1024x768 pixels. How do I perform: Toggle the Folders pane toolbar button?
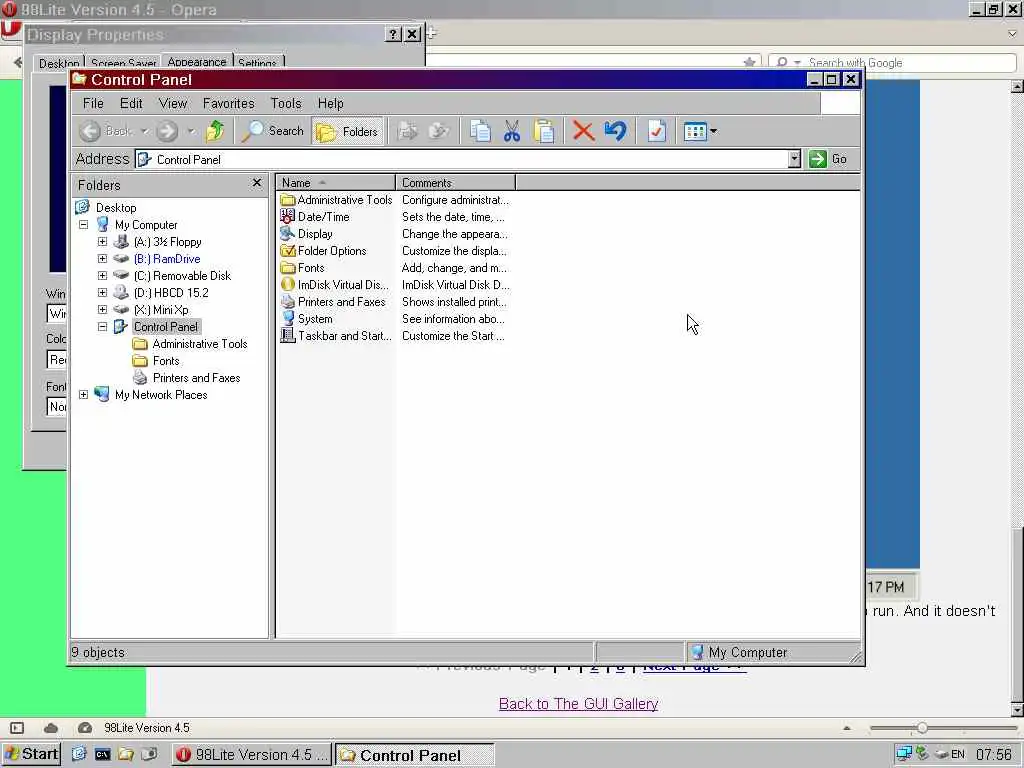347,131
